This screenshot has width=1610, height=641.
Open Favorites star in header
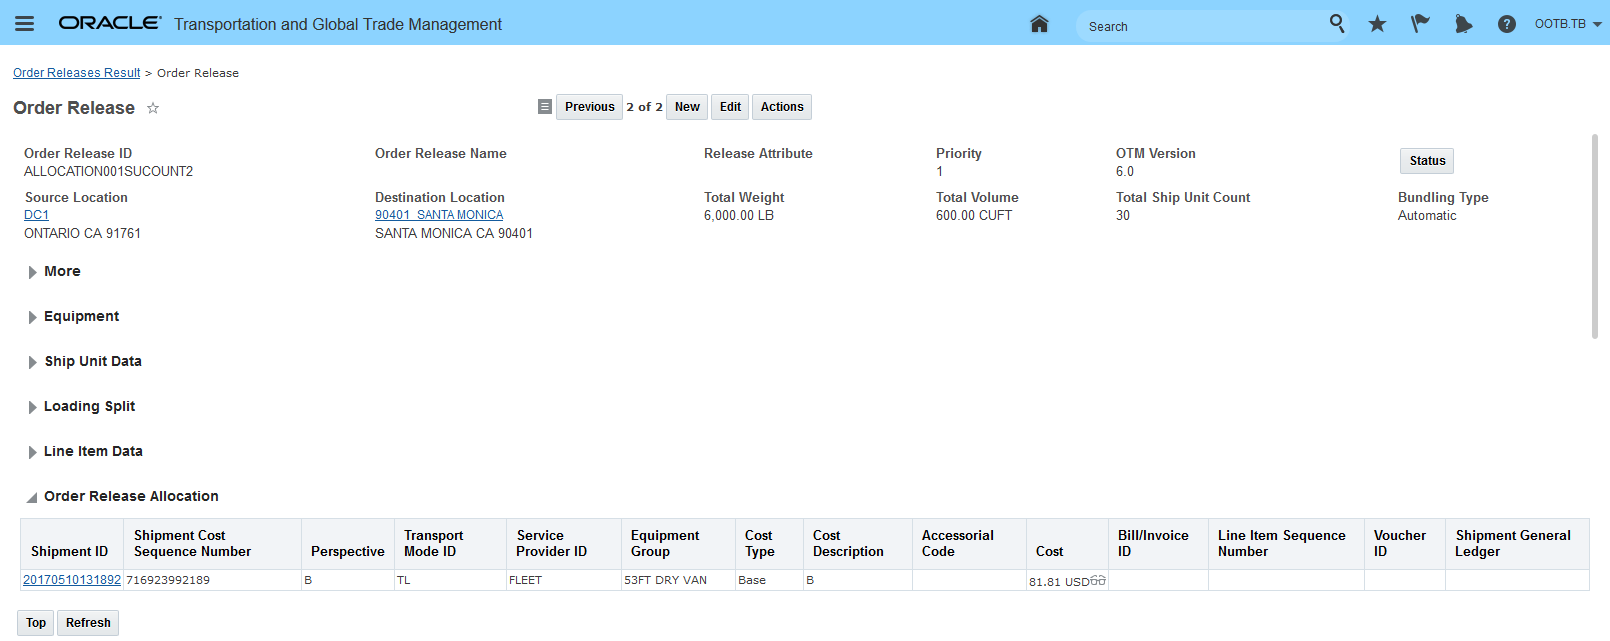[1377, 24]
